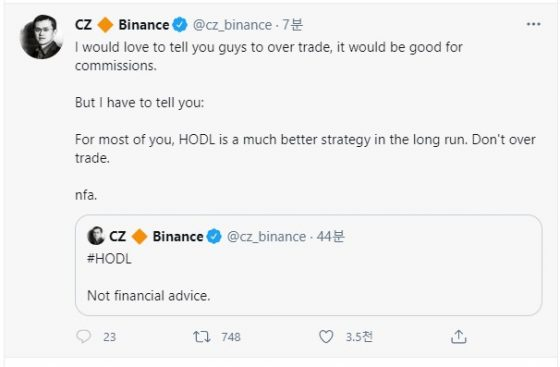Image resolution: width=560 pixels, height=367 pixels.
Task: Click the share upload icon
Action: 459,336
